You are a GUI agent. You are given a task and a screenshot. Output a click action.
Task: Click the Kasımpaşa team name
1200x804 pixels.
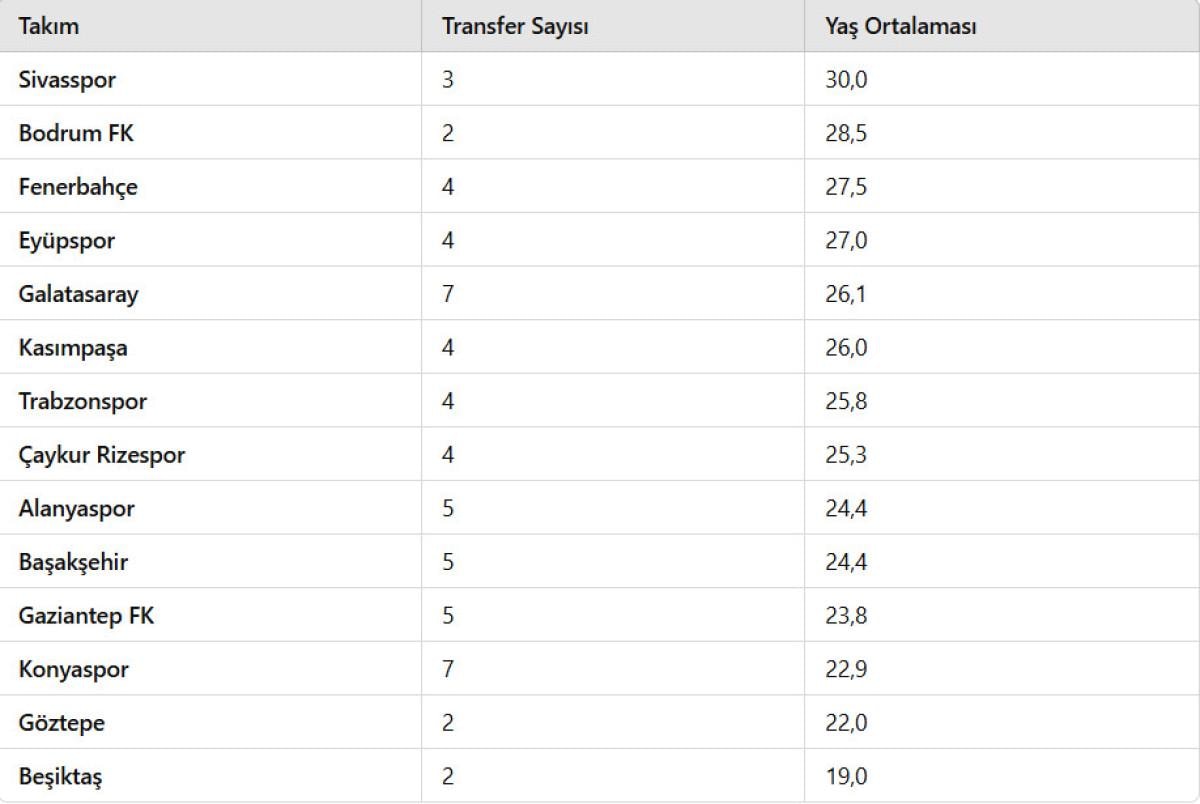pos(73,348)
